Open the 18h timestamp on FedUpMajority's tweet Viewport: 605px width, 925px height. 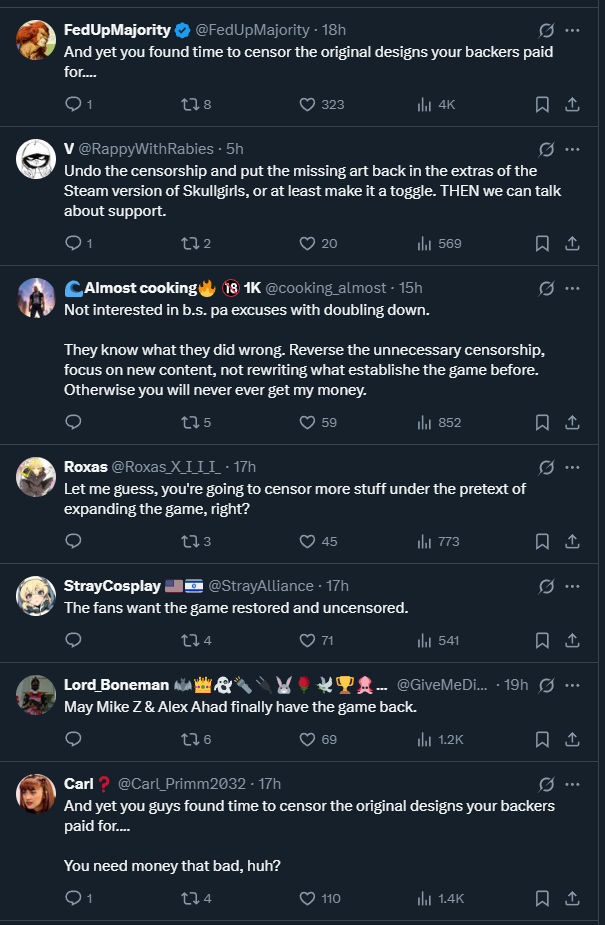[333, 30]
